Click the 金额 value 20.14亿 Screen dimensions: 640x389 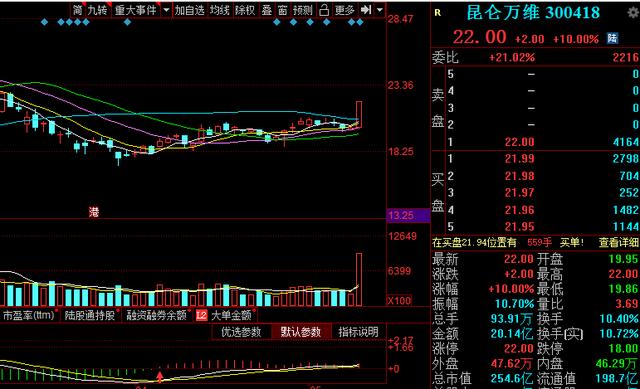512,334
